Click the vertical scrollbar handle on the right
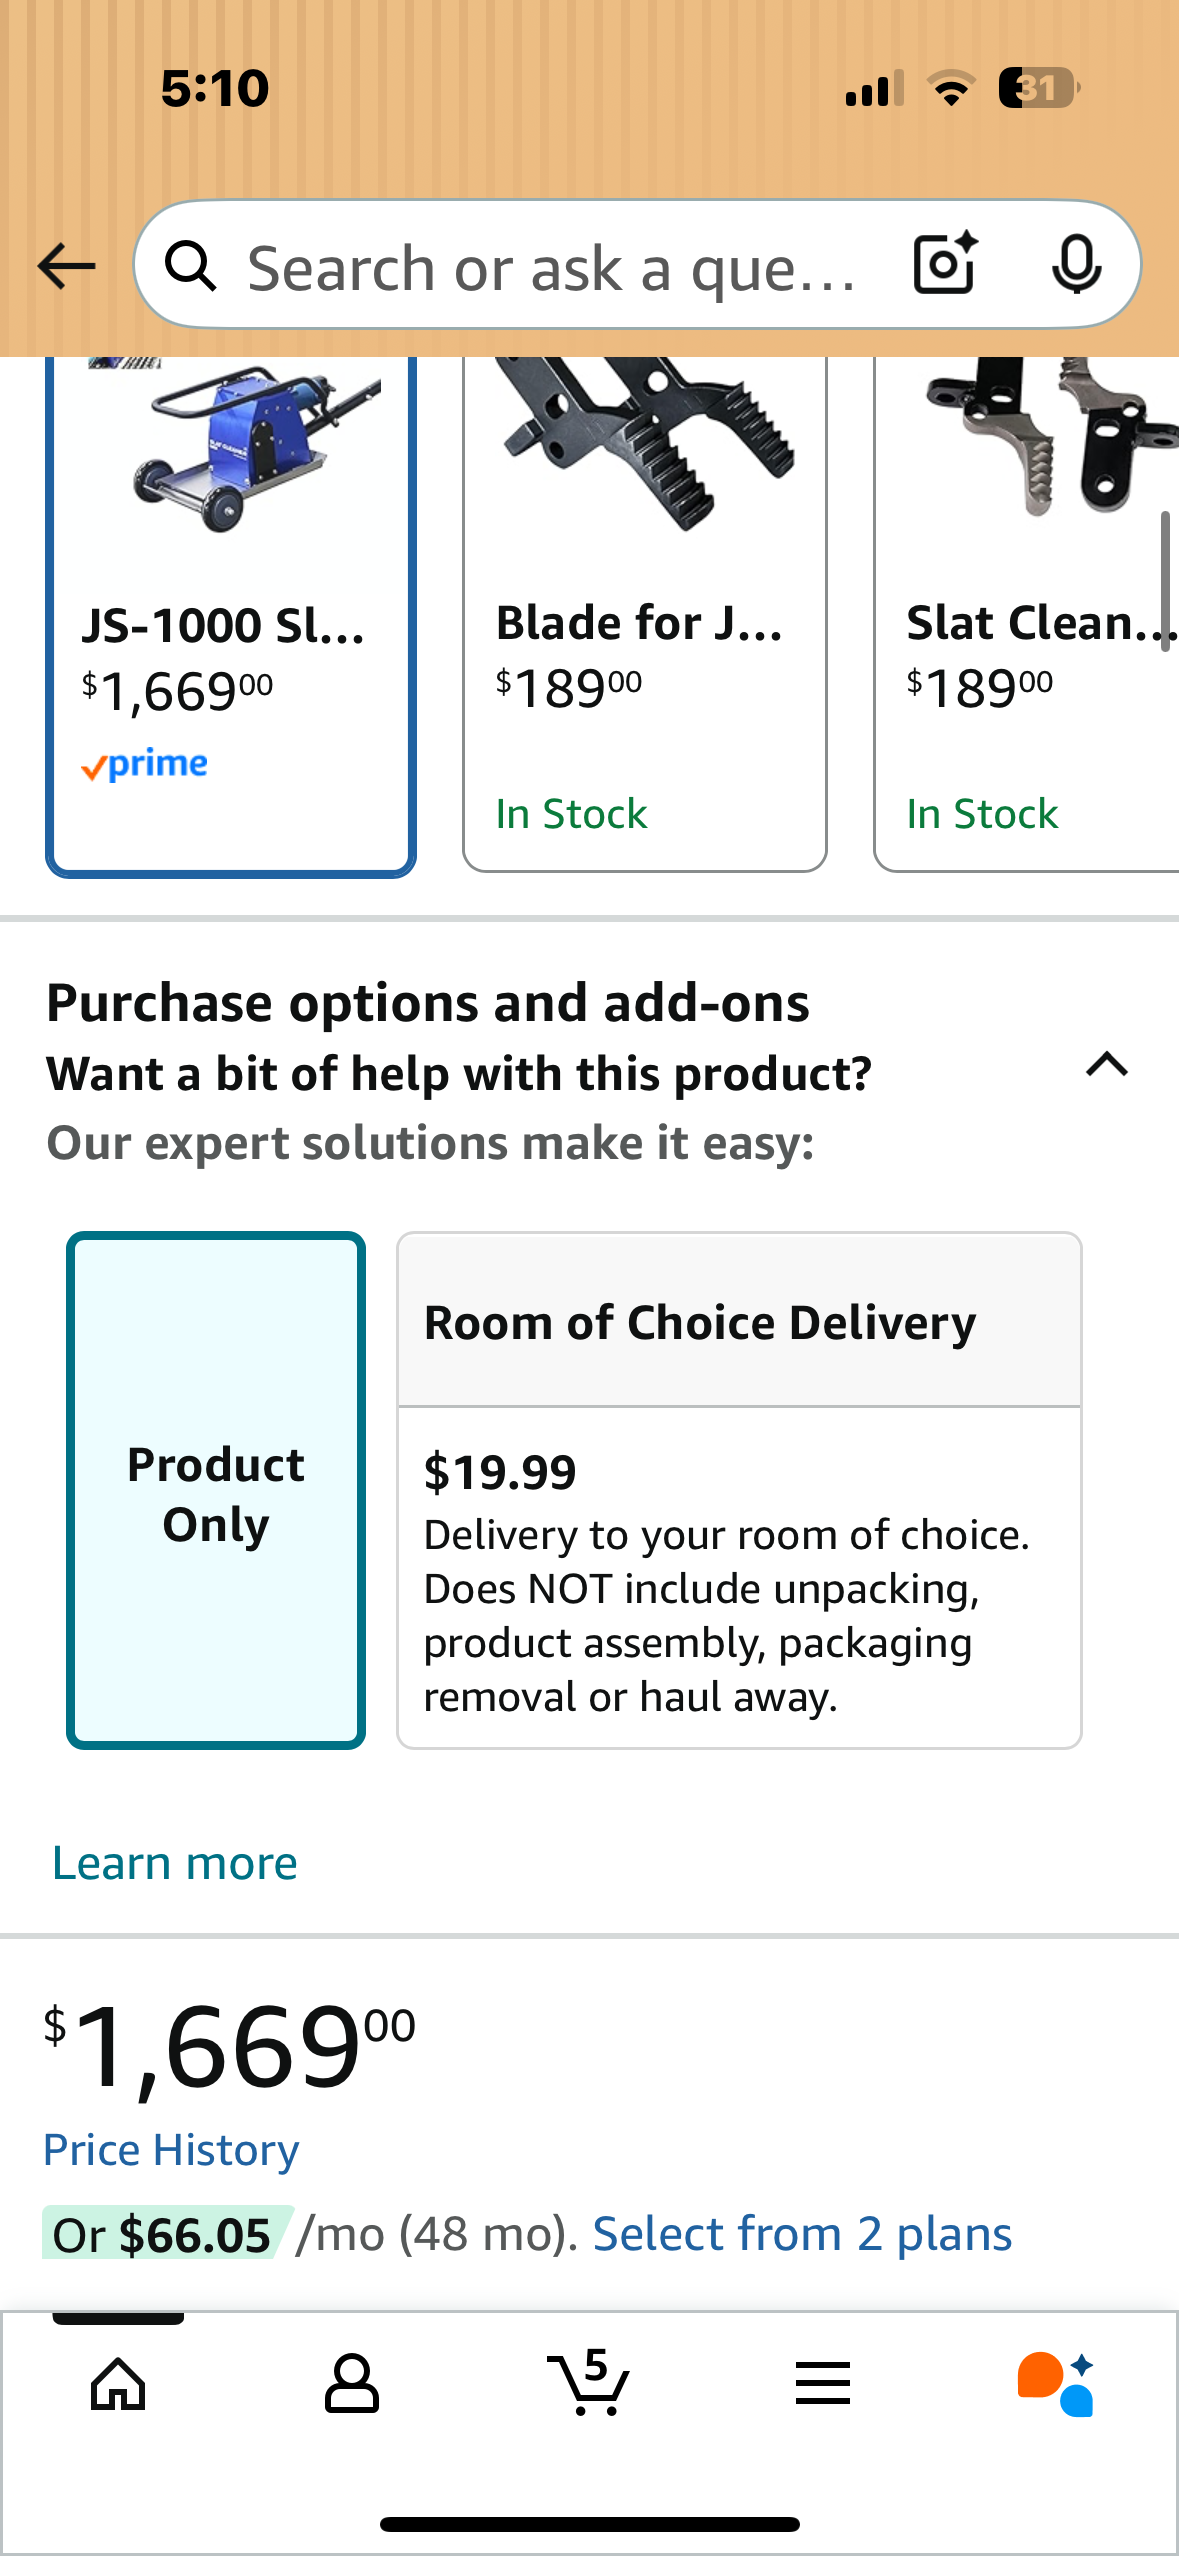 coord(1165,581)
